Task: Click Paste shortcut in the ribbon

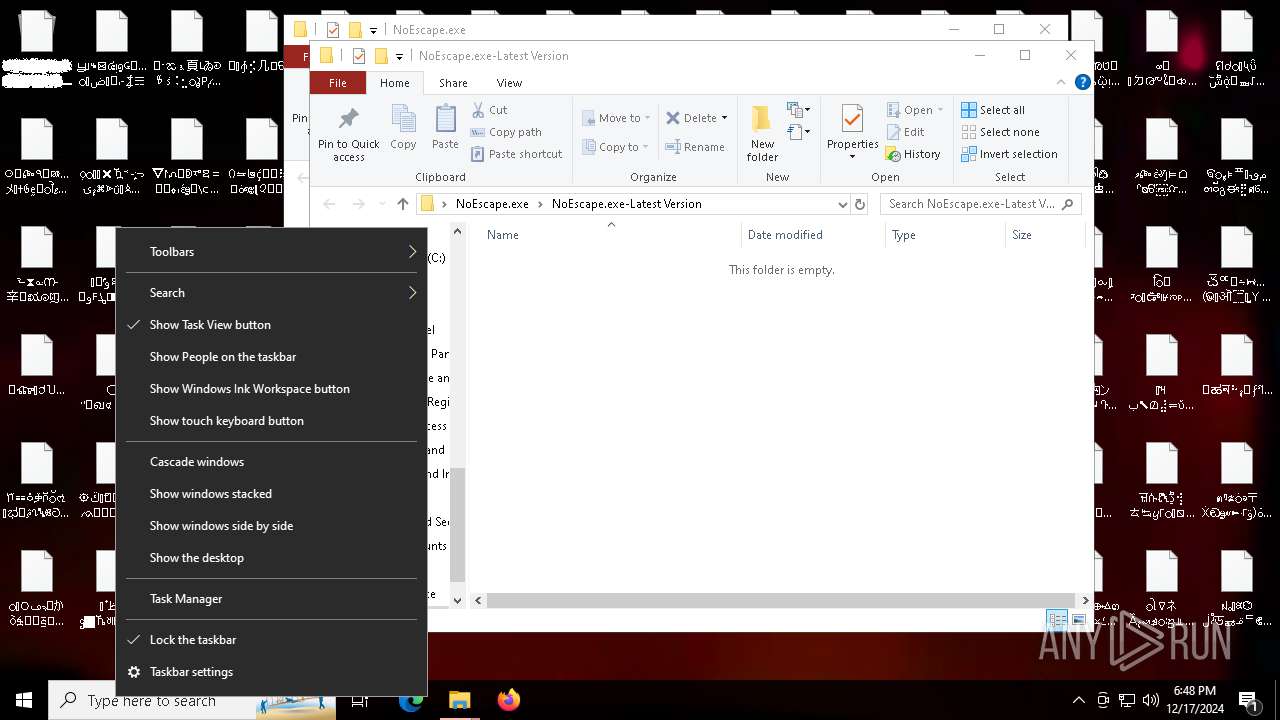Action: [517, 154]
